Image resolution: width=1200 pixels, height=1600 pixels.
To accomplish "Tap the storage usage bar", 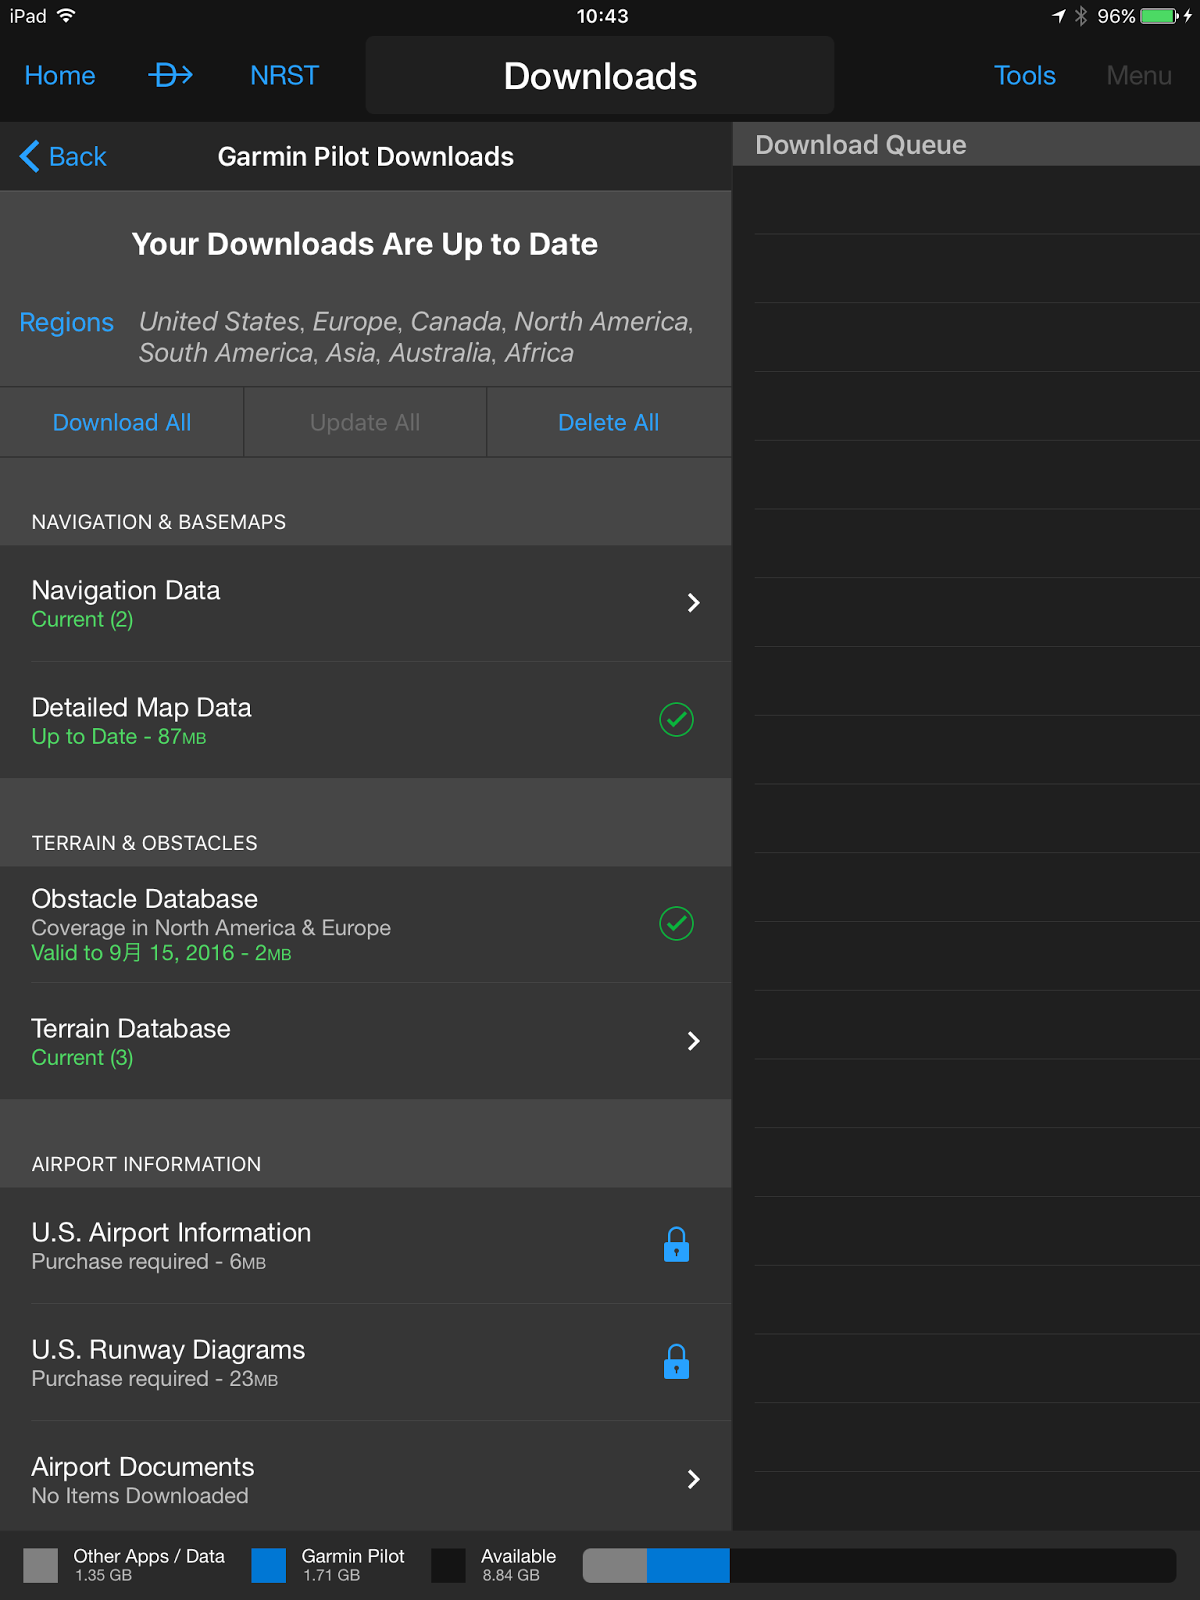I will (x=879, y=1565).
